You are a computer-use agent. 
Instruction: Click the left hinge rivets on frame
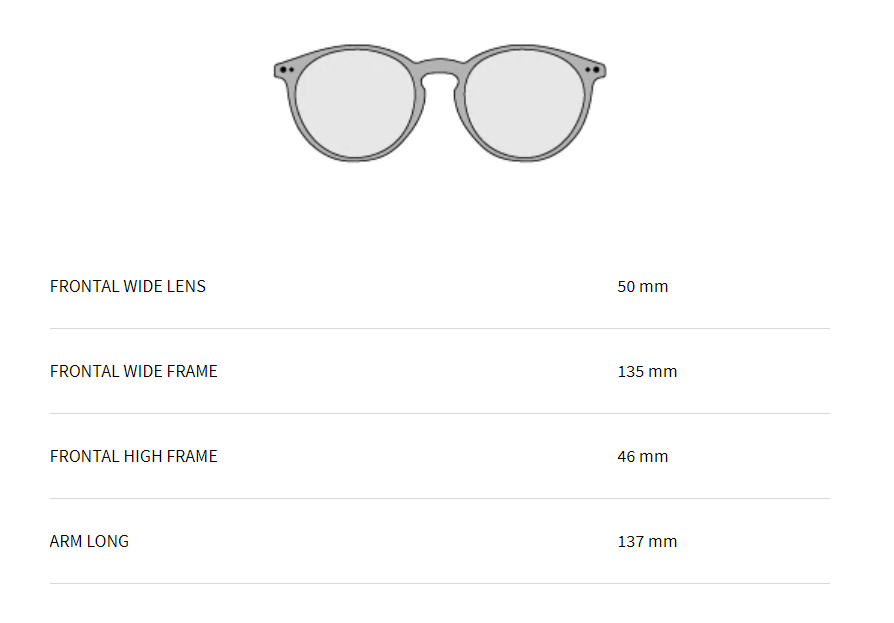(287, 70)
